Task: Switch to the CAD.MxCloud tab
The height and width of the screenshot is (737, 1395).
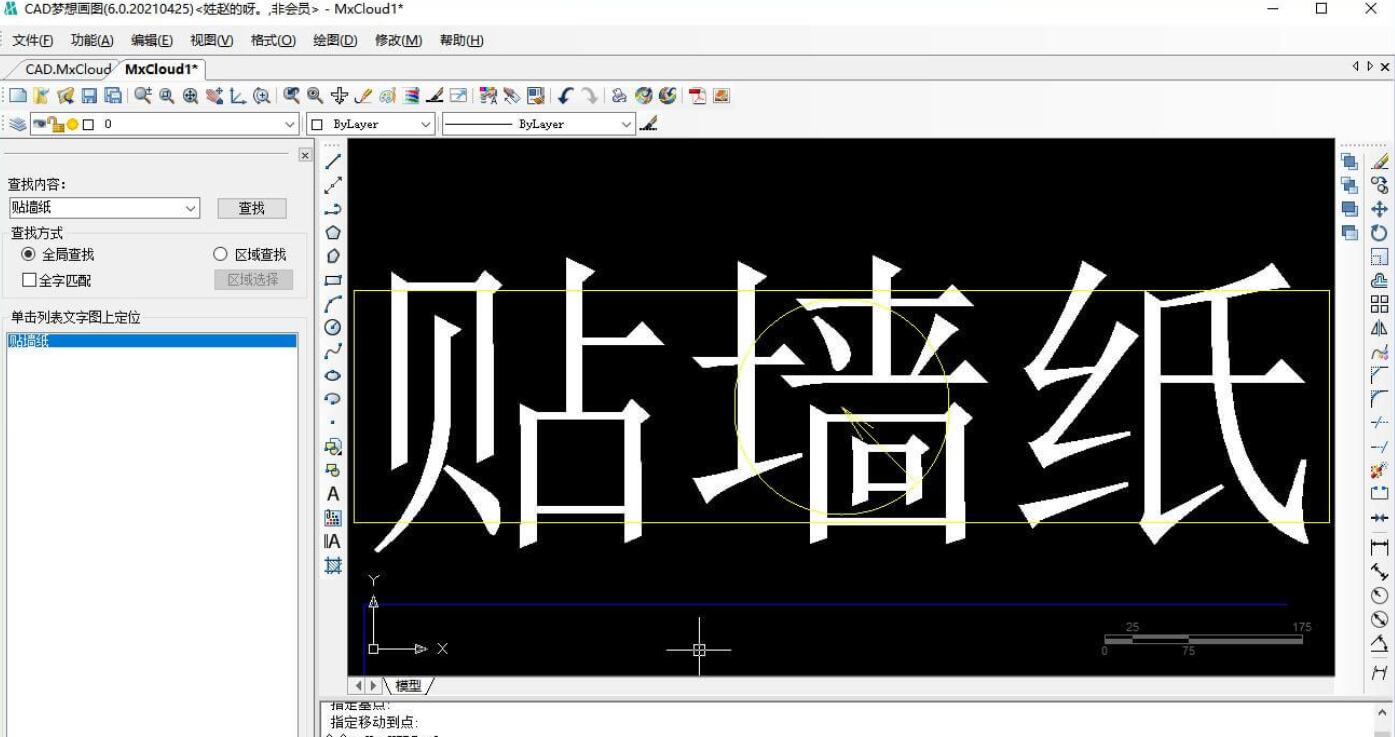Action: coord(66,69)
